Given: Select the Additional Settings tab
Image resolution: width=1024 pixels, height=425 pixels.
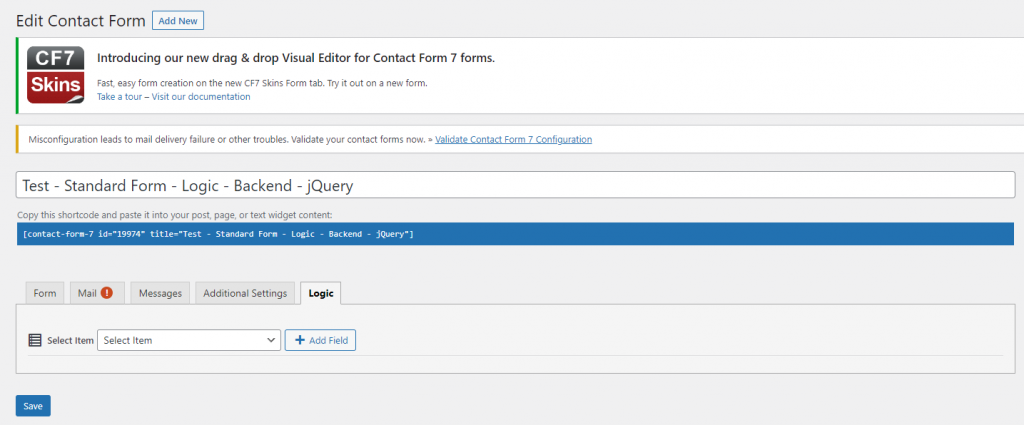Looking at the screenshot, I should pyautogui.click(x=245, y=293).
